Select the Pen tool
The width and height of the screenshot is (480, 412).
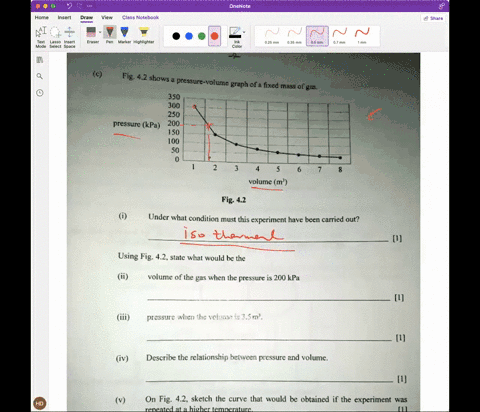[x=109, y=35]
